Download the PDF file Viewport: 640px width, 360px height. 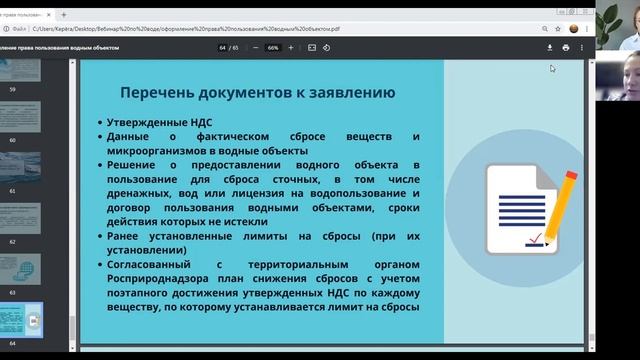550,48
